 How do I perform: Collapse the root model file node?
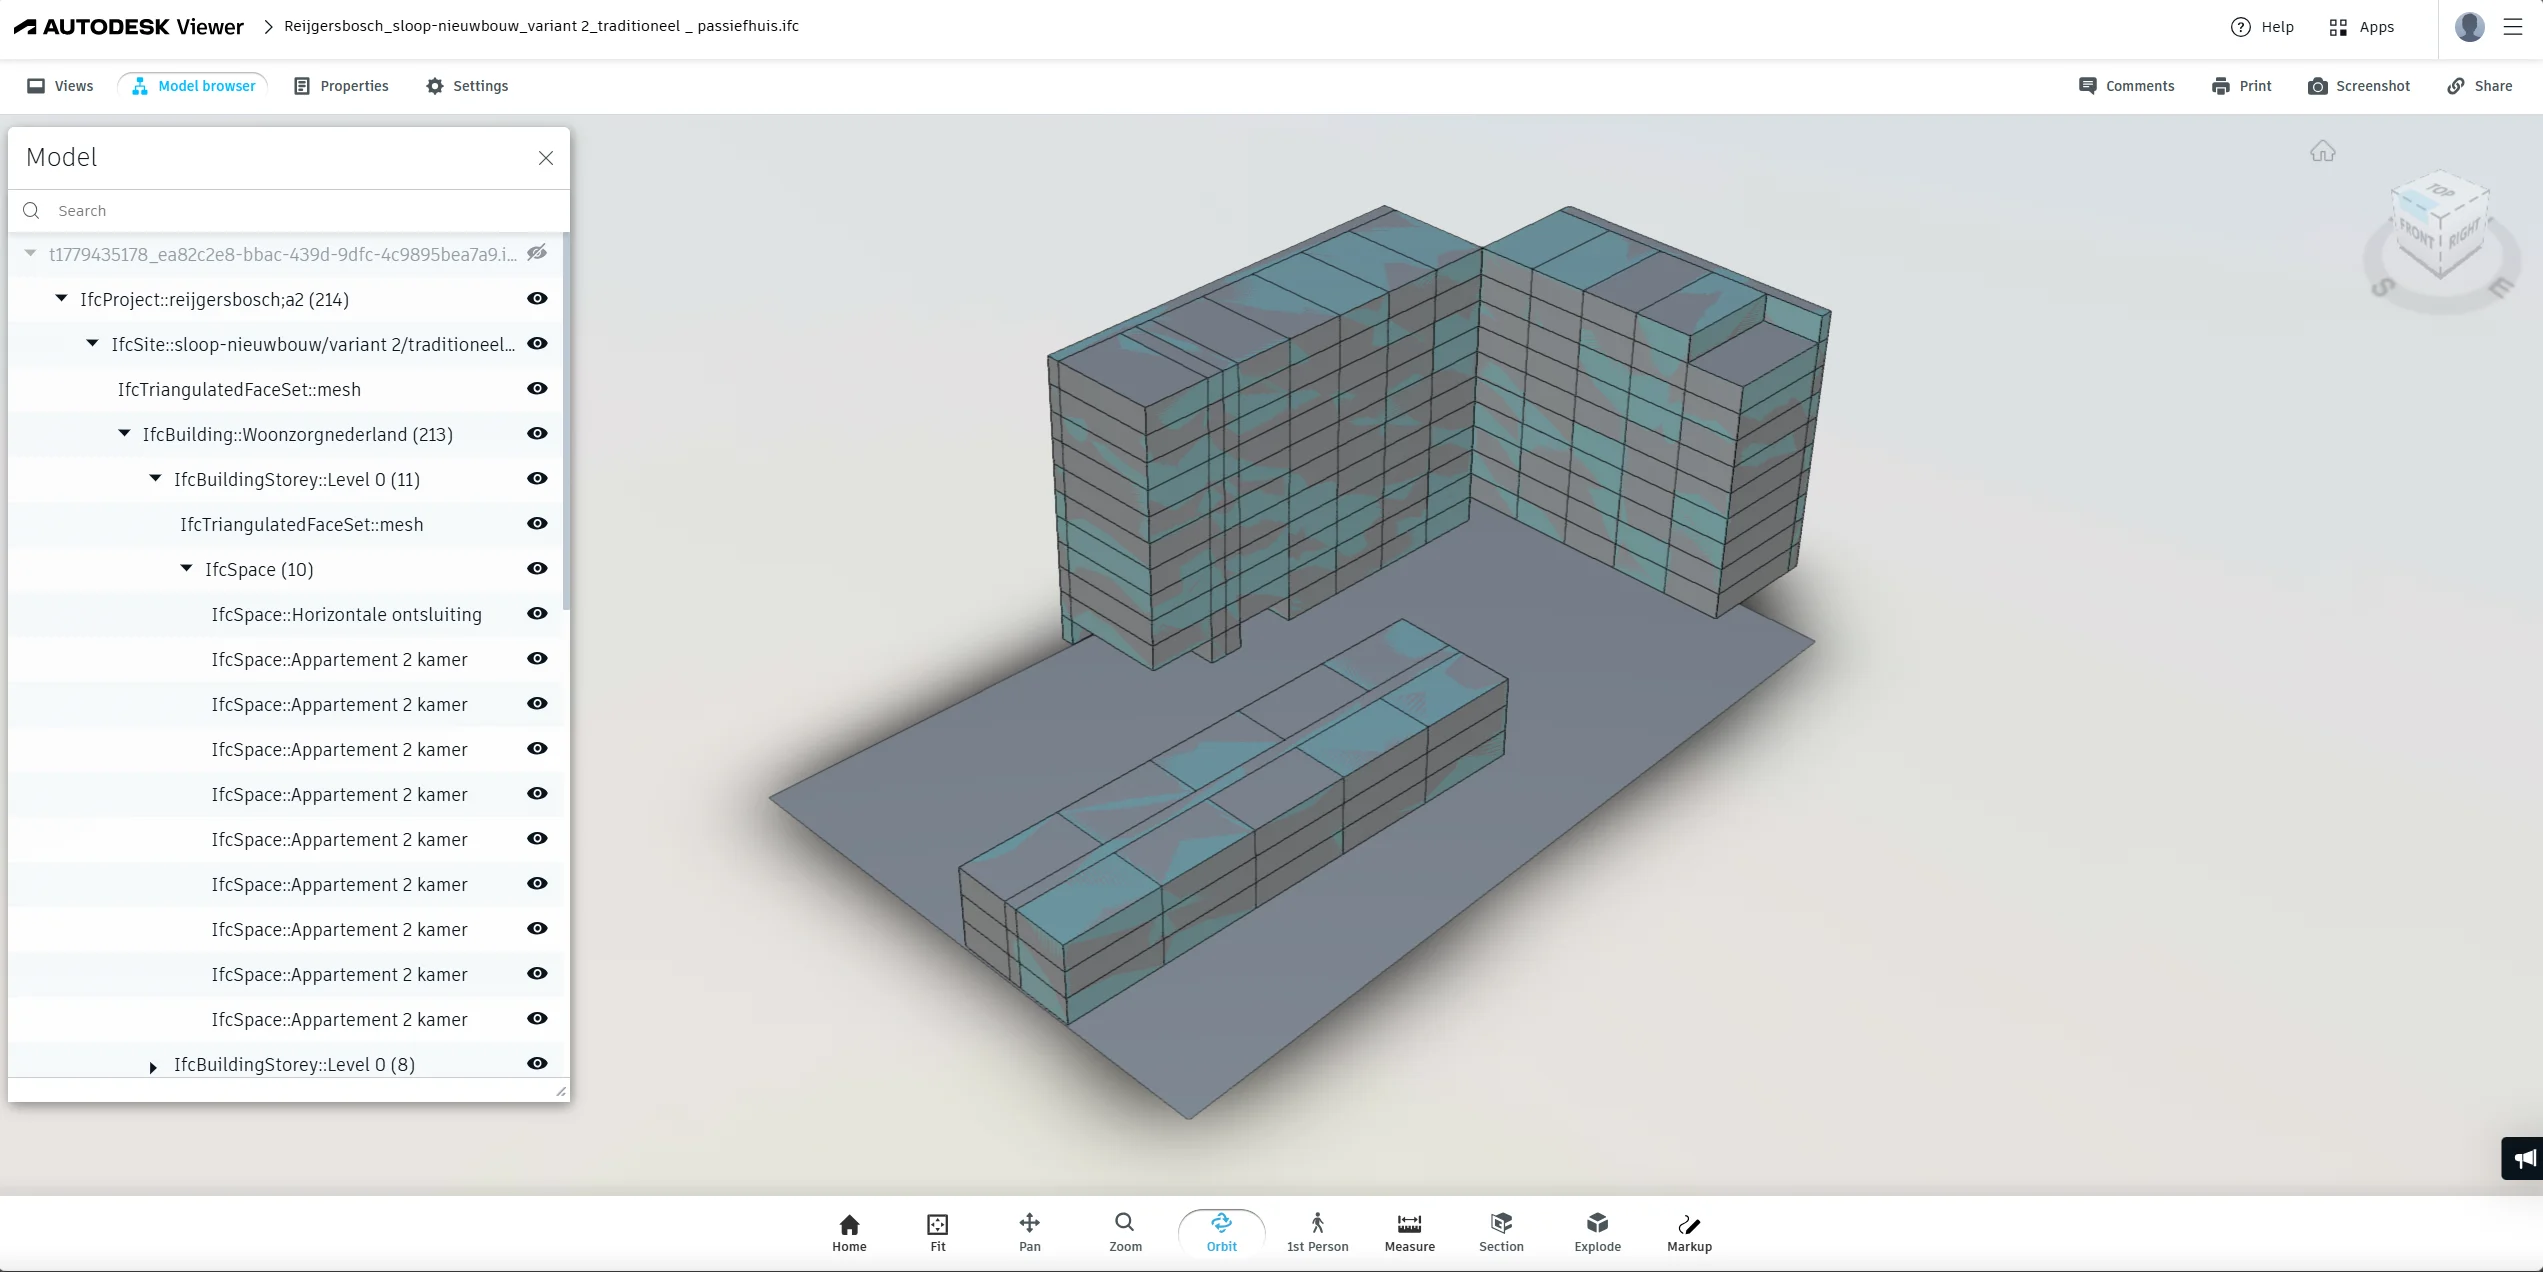point(30,254)
